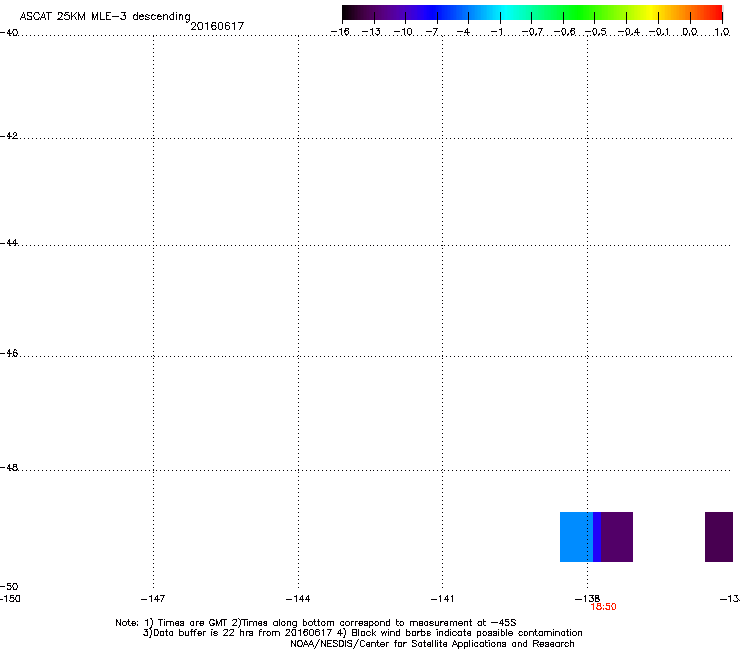The height and width of the screenshot is (650, 740).
Task: Click the rainbow color scale bar
Action: (532, 13)
